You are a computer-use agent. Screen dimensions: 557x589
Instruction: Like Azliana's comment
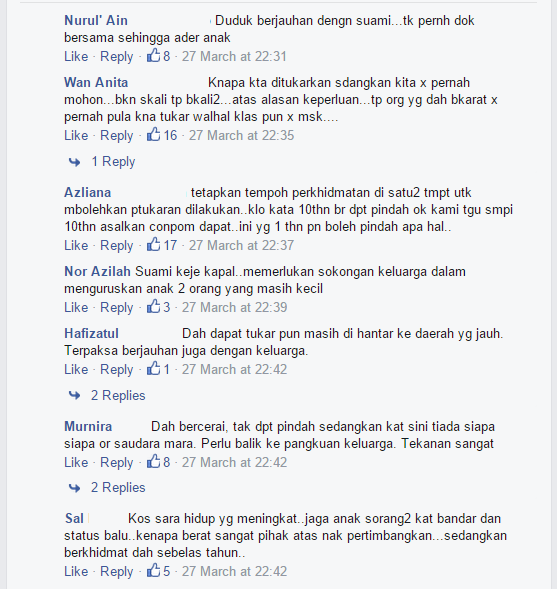click(x=76, y=245)
